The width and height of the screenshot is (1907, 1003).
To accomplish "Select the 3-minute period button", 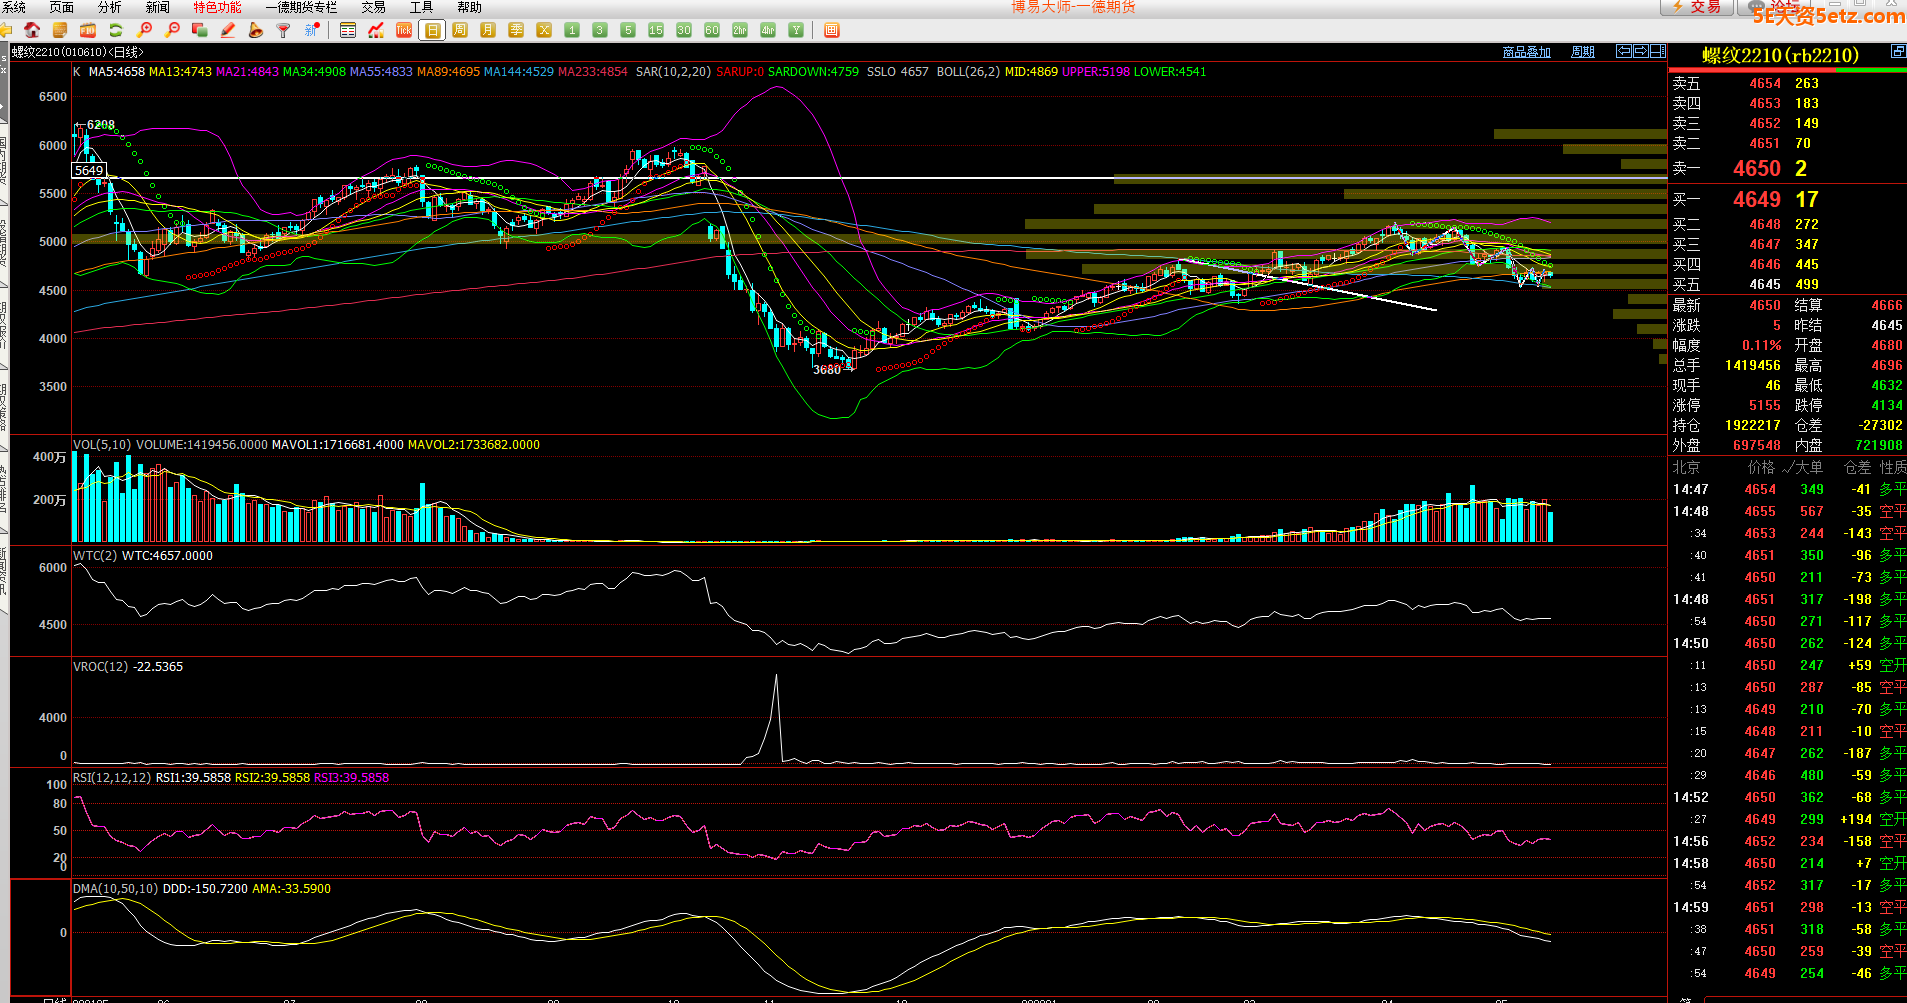I will [x=600, y=30].
